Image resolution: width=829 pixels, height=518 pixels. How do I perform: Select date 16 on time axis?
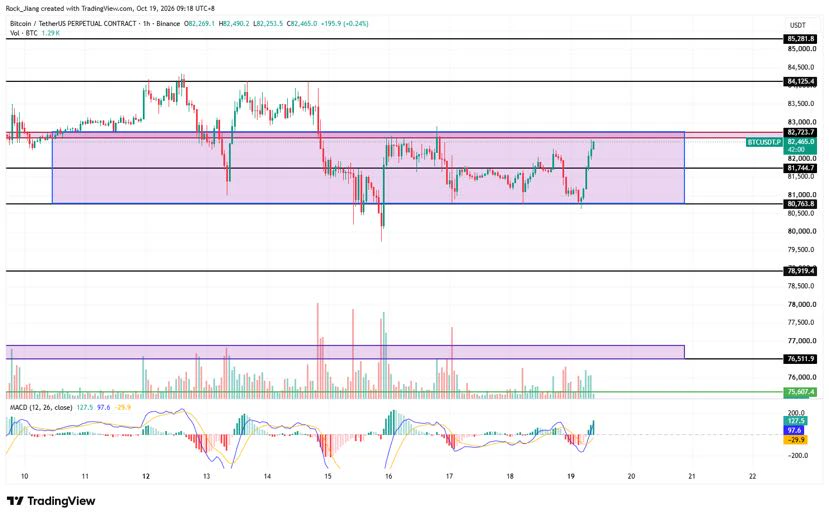click(x=389, y=476)
